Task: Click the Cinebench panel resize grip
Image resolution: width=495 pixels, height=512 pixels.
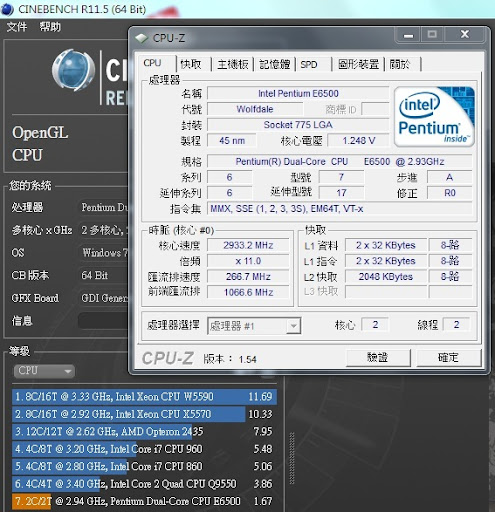Action: (x=292, y=458)
